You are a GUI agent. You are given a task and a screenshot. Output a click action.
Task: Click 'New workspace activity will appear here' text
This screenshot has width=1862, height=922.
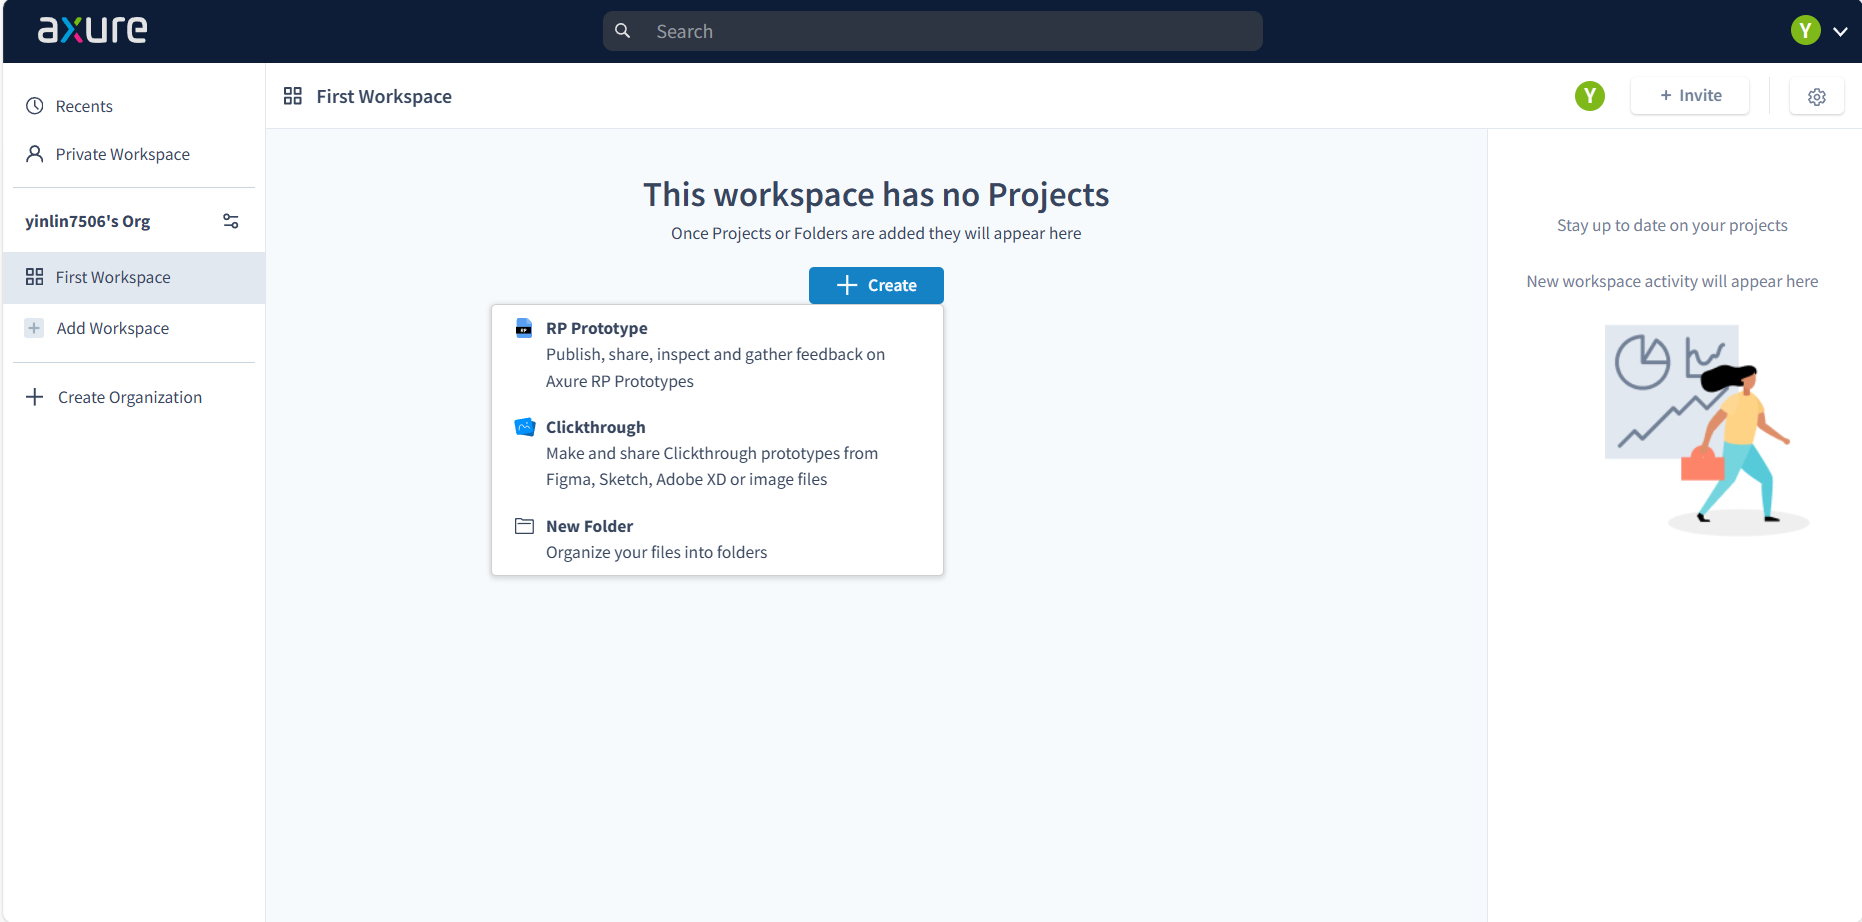point(1672,281)
